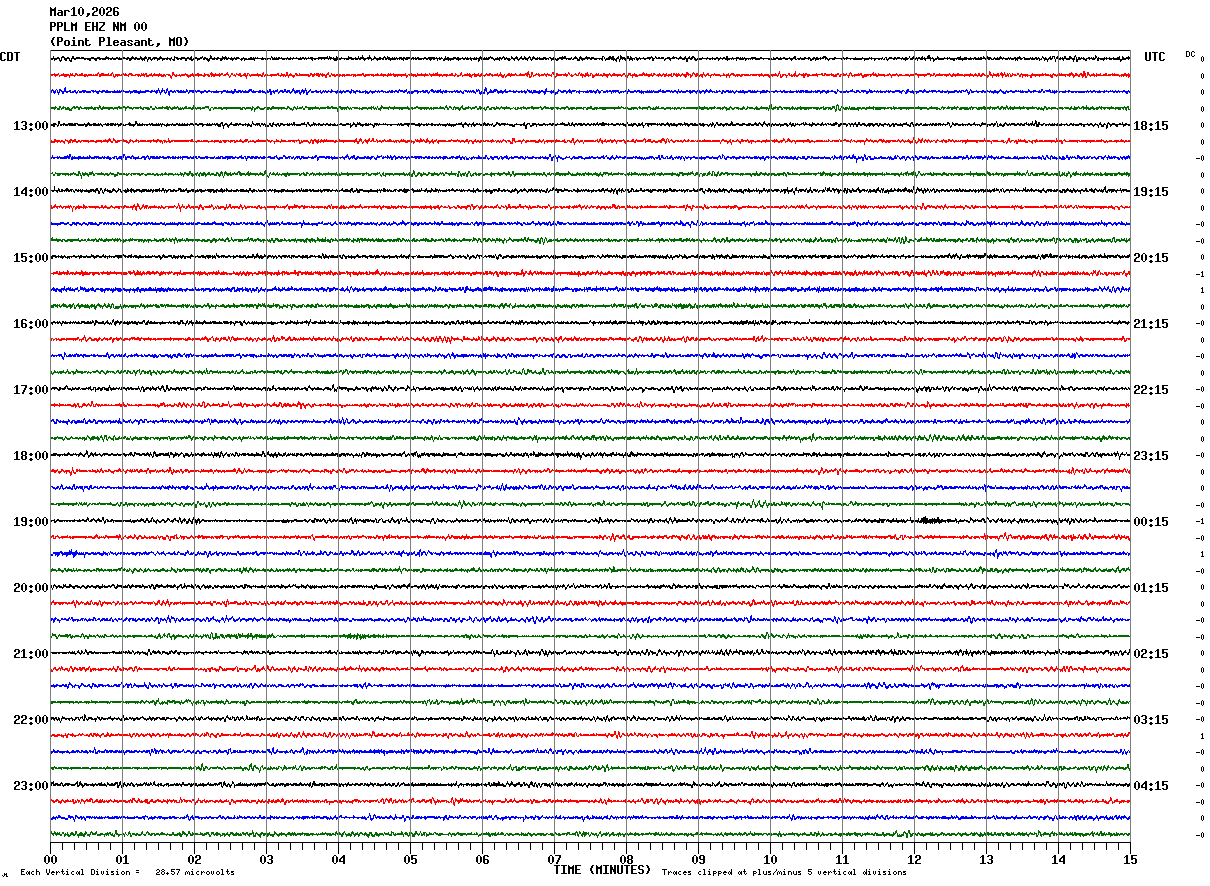The width and height of the screenshot is (1210, 886).
Task: Click the "Each Vertical Division = 28.57 microvolts" note
Action: tap(127, 873)
